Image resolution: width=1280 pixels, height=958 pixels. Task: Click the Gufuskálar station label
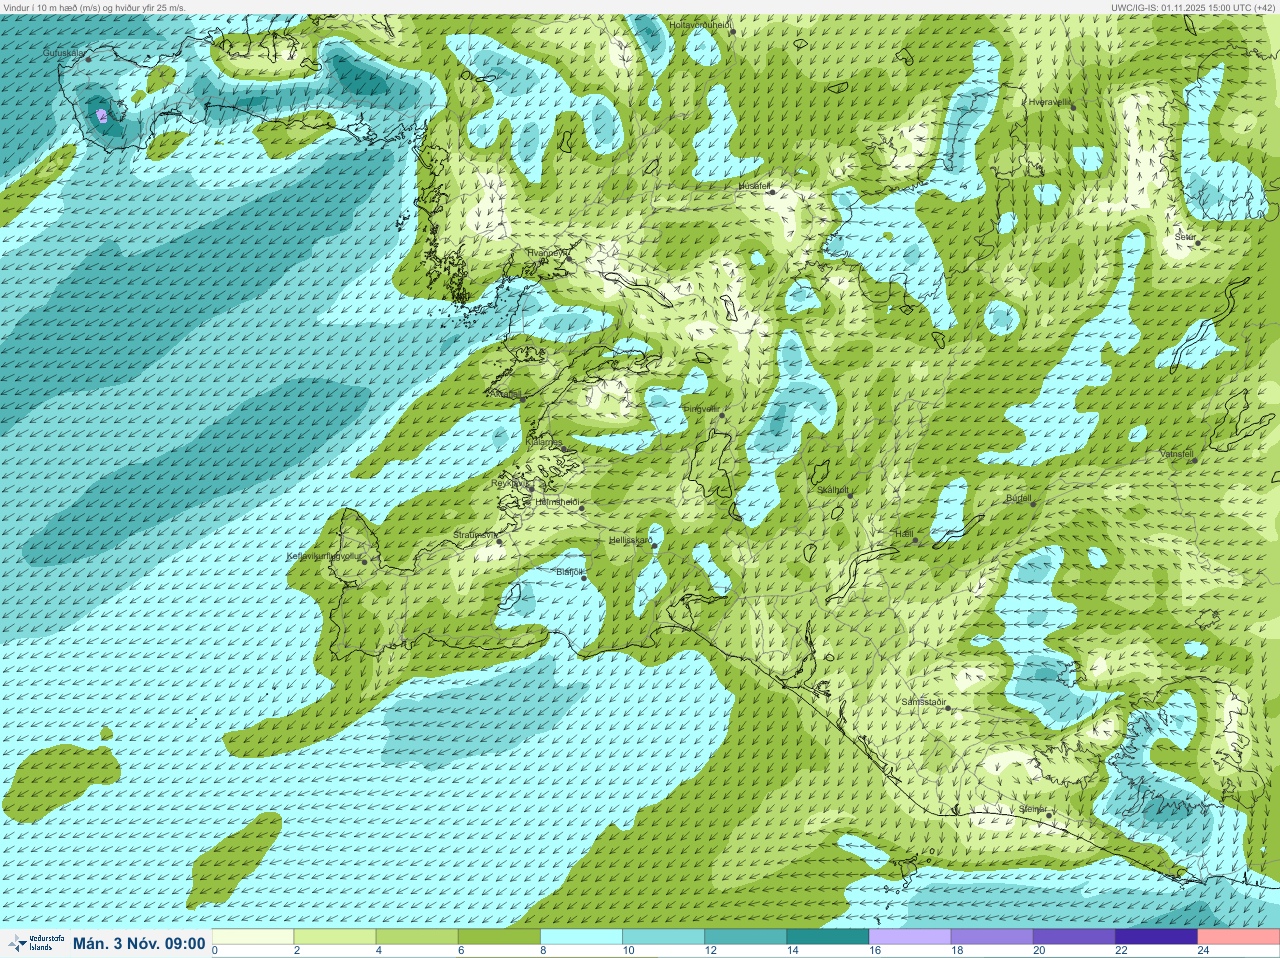coord(63,53)
